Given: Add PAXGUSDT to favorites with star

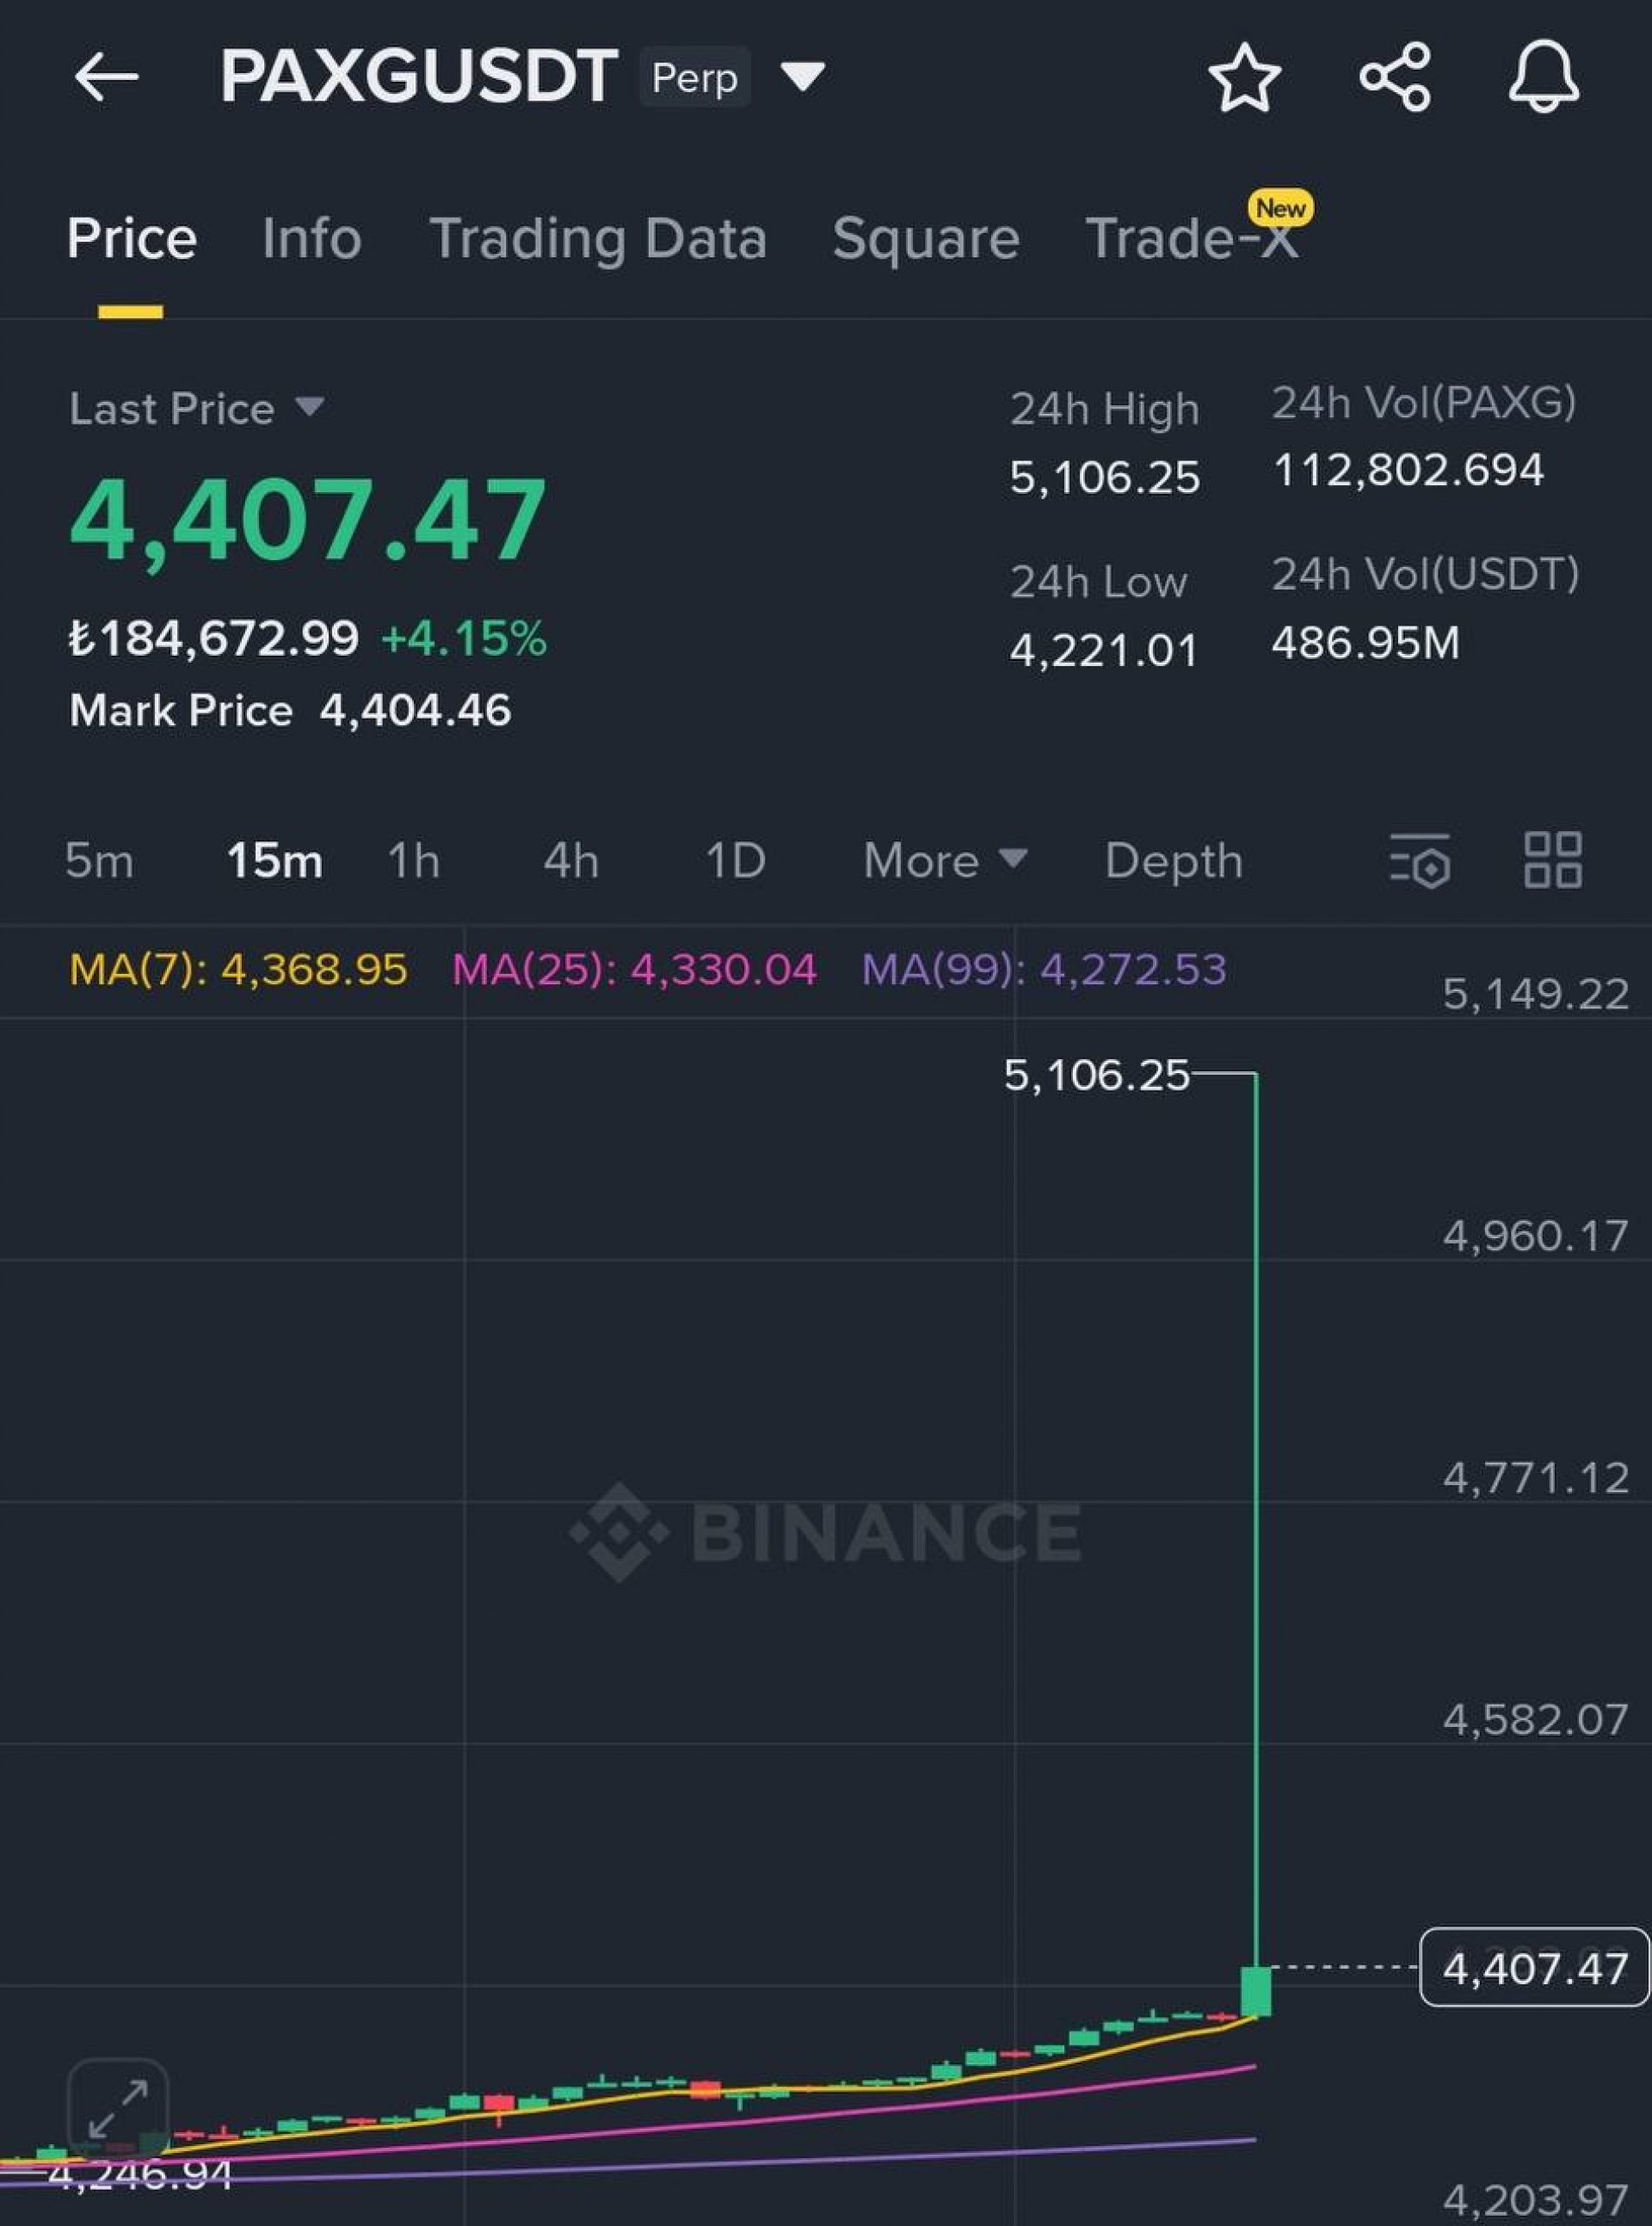Looking at the screenshot, I should (x=1244, y=77).
